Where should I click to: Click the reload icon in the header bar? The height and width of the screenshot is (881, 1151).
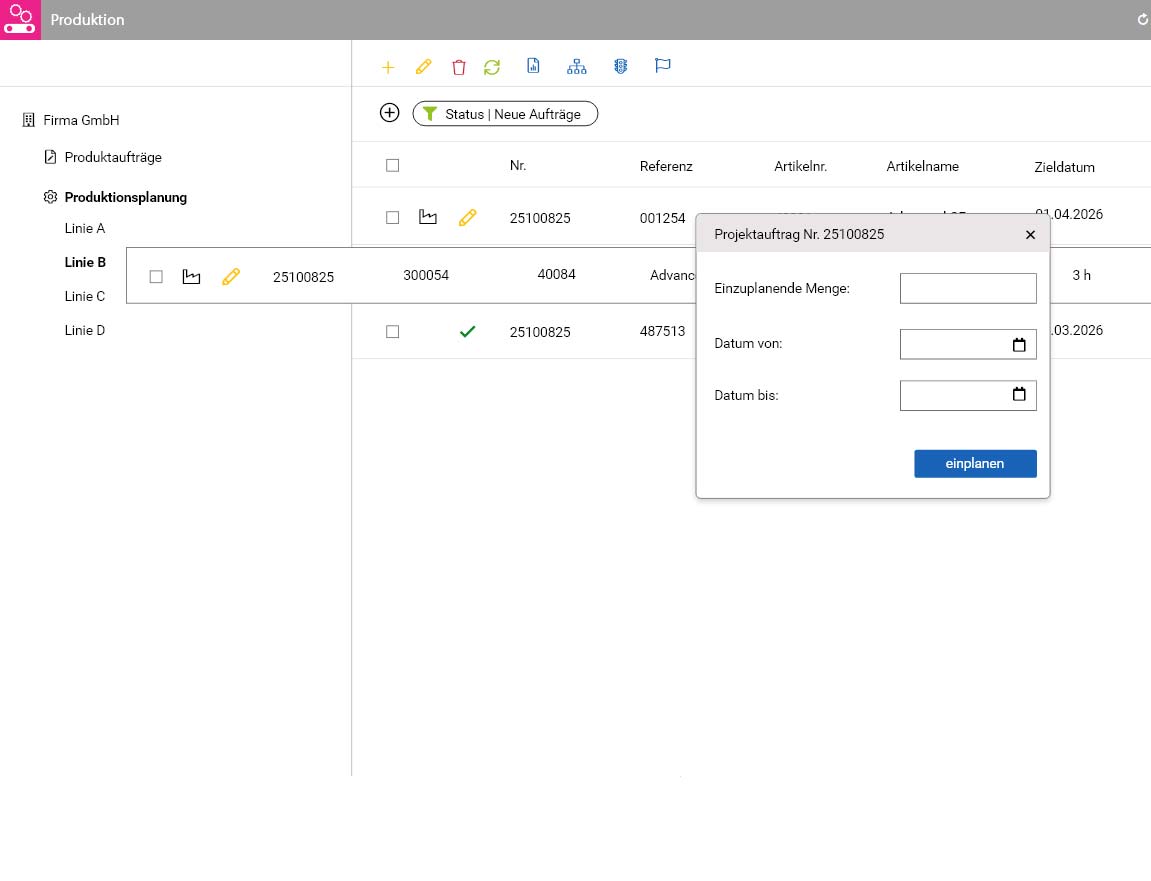(x=1142, y=20)
